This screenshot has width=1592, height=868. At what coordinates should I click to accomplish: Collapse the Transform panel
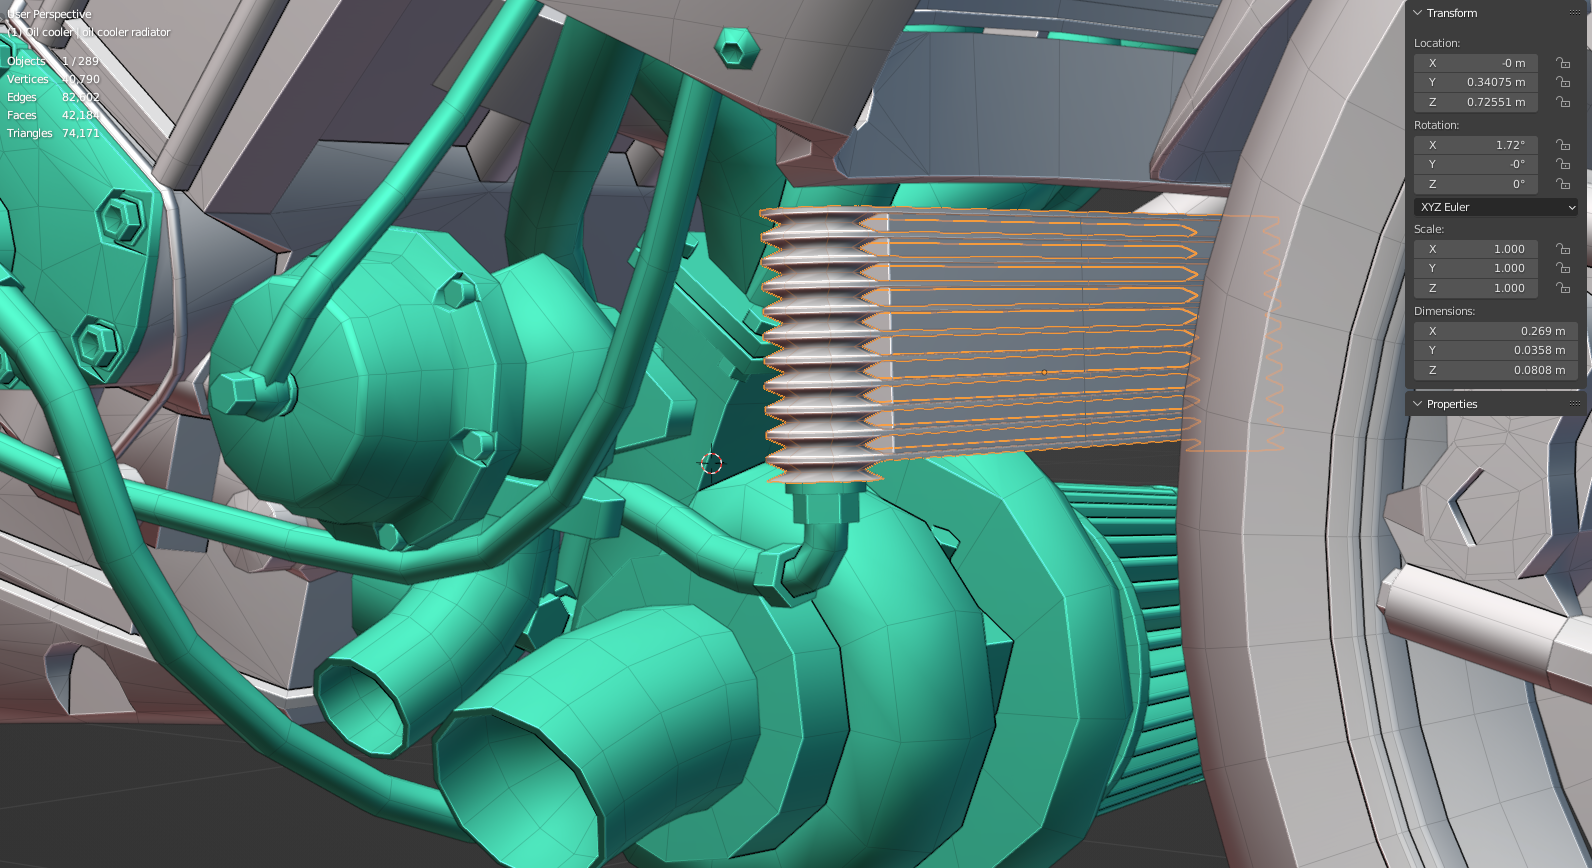click(1417, 13)
